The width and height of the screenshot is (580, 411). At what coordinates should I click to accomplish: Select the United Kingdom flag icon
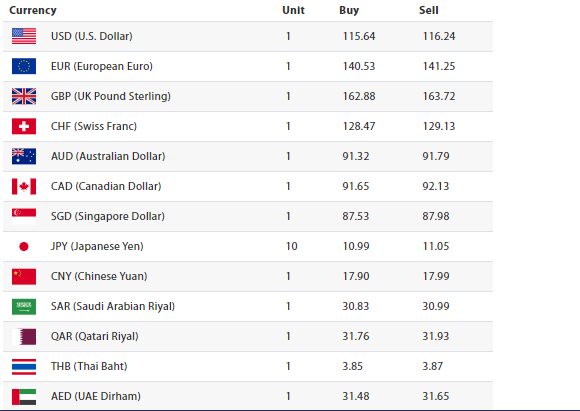pos(24,96)
